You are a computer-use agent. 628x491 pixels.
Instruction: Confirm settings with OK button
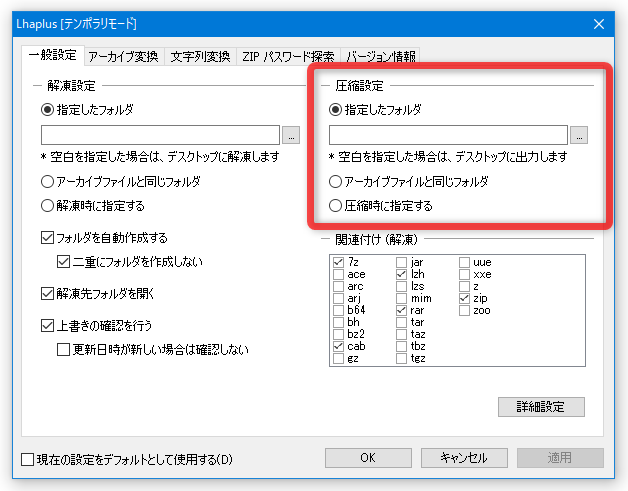pyautogui.click(x=368, y=458)
